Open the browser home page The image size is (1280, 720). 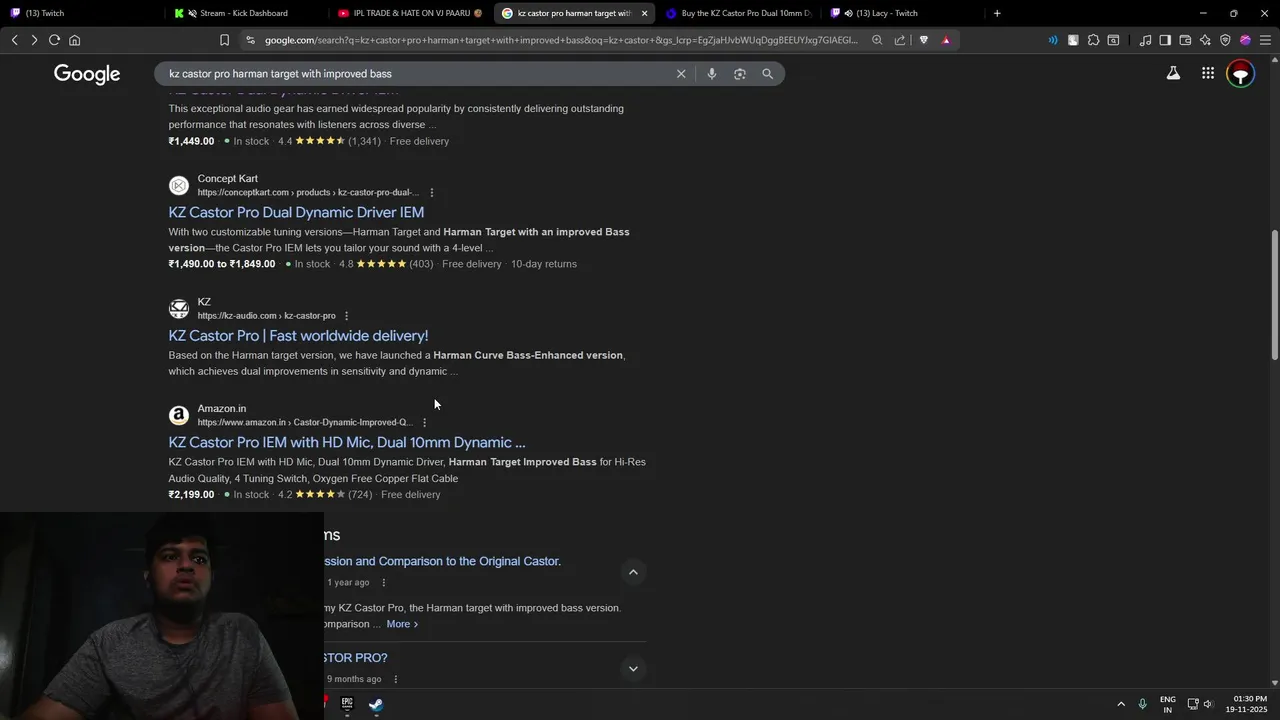(x=74, y=40)
